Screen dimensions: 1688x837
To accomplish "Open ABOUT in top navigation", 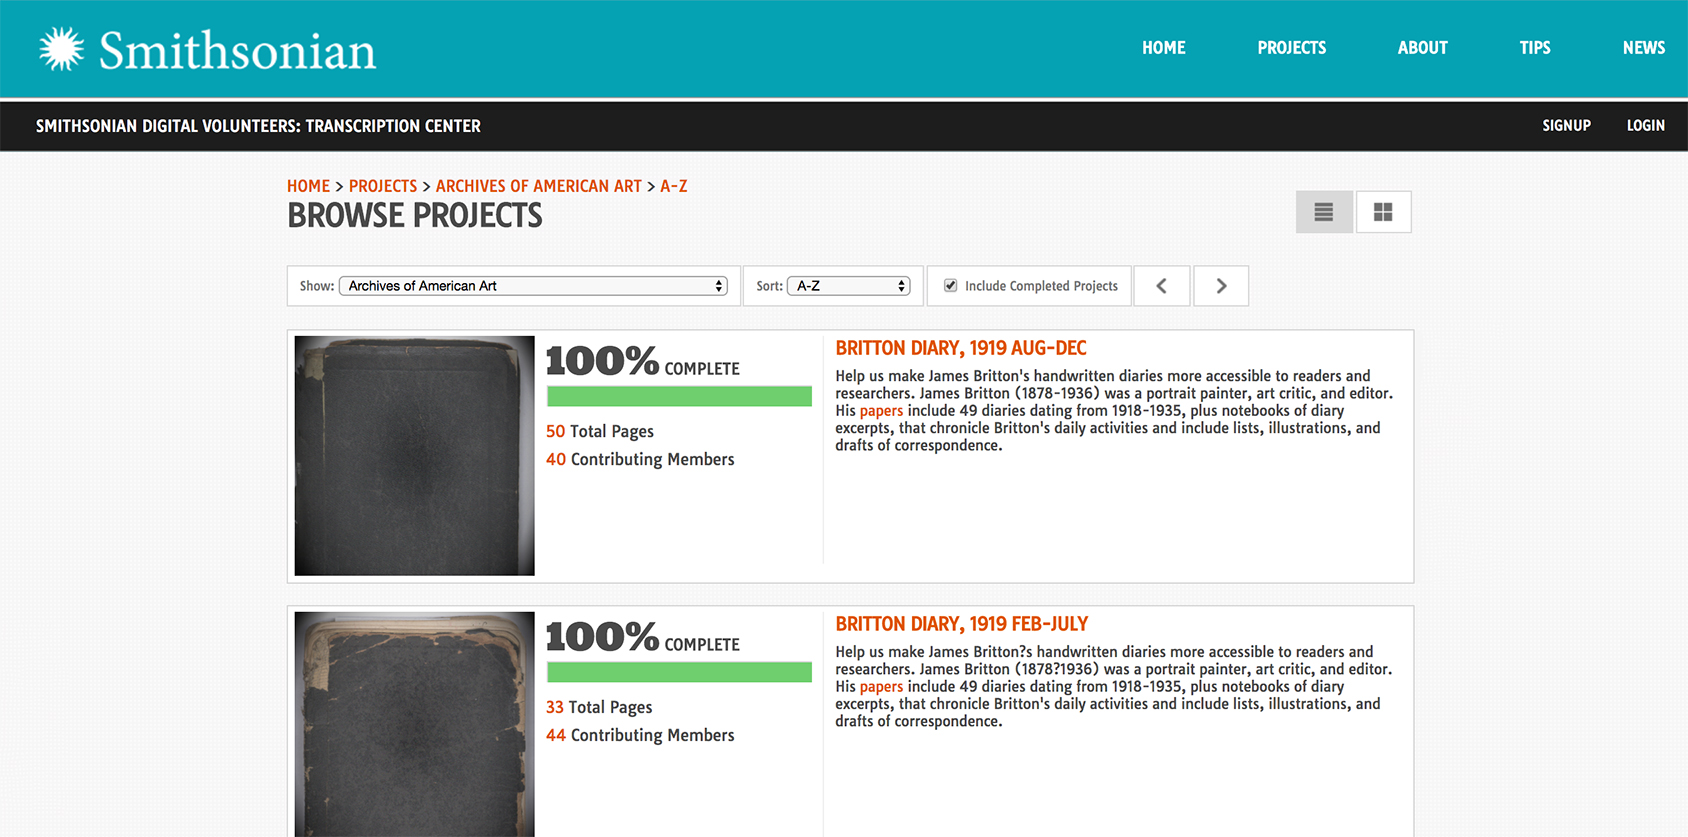I will click(x=1423, y=48).
